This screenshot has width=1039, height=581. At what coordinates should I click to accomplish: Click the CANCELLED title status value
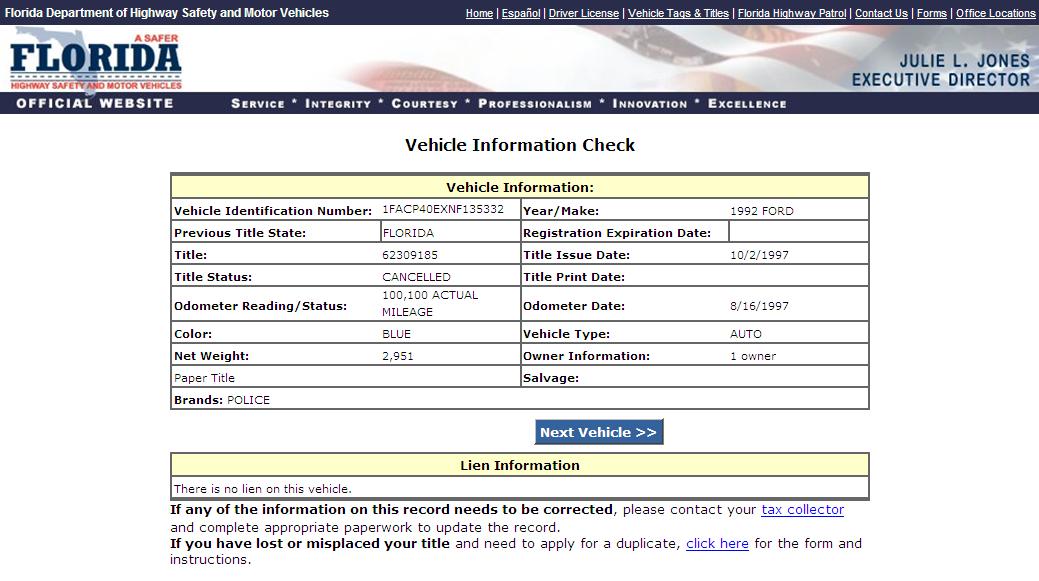(416, 277)
